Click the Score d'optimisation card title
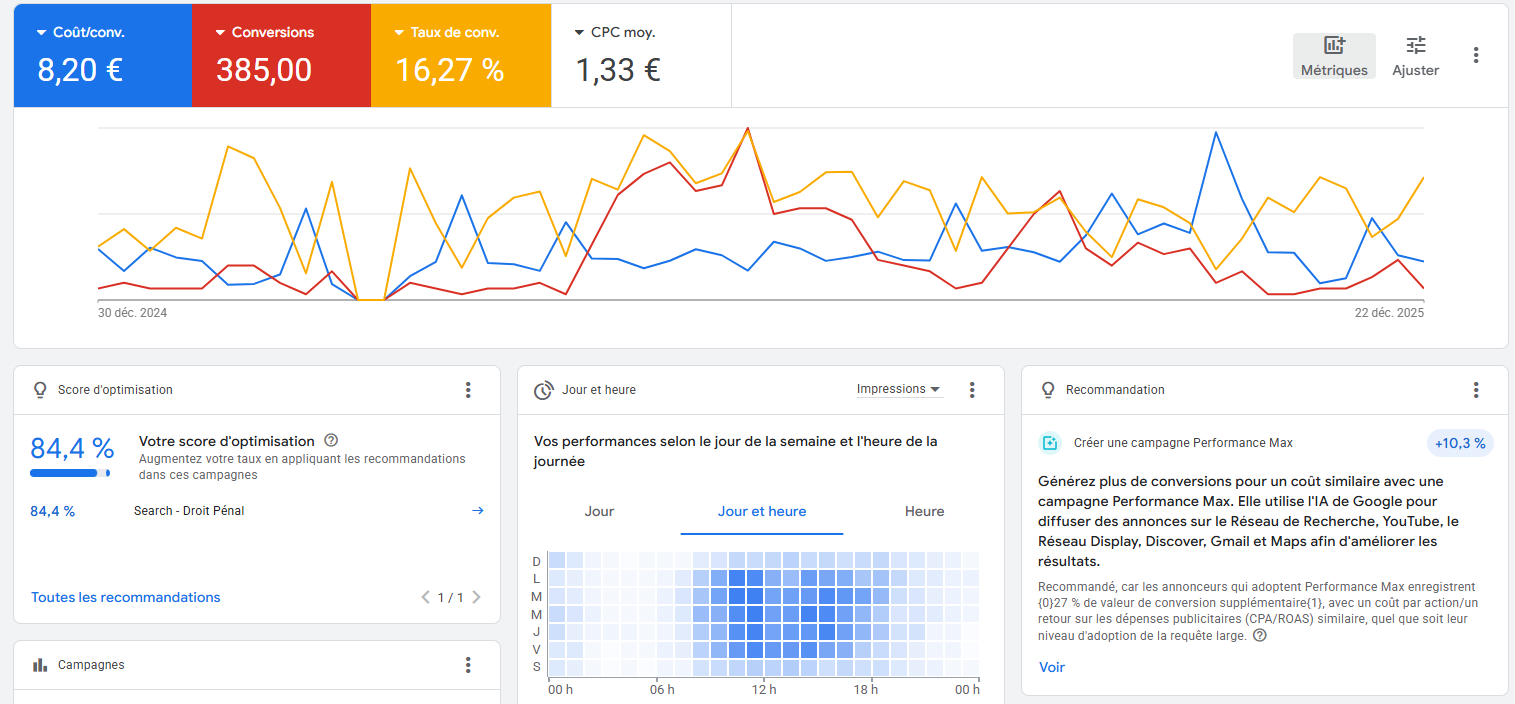The image size is (1515, 704). tap(115, 390)
